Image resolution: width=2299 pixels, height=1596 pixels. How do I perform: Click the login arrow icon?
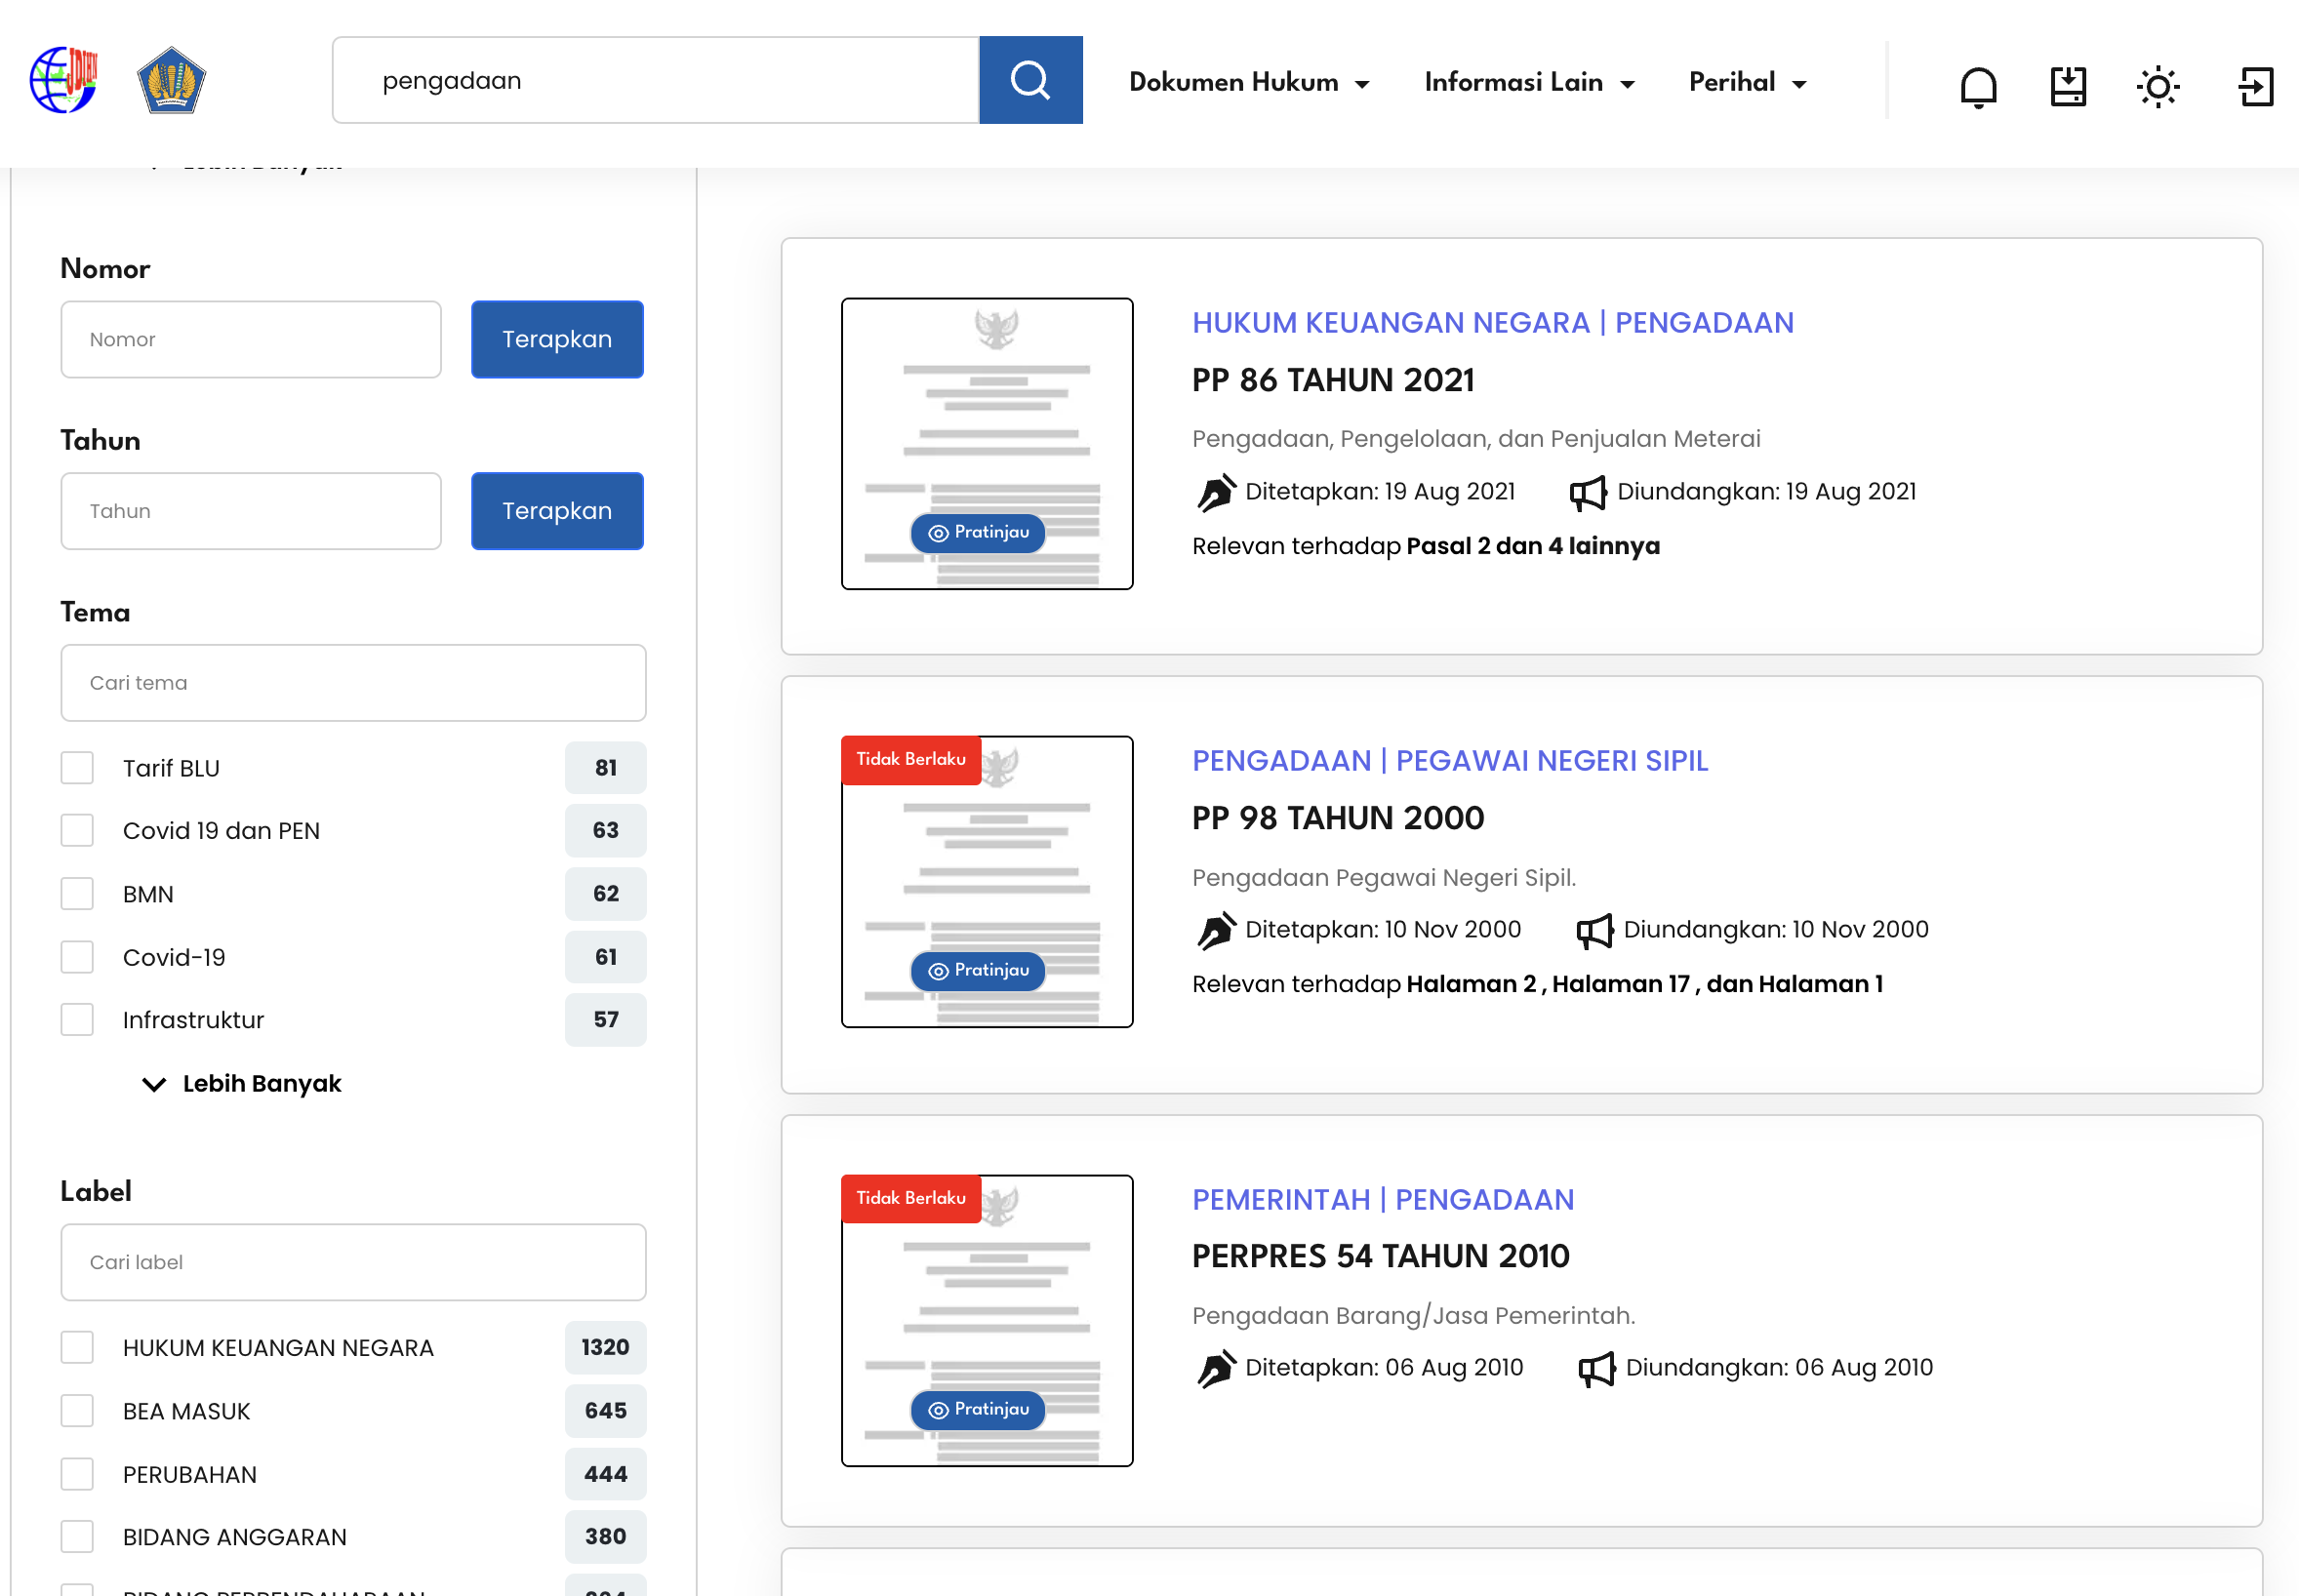tap(2255, 86)
